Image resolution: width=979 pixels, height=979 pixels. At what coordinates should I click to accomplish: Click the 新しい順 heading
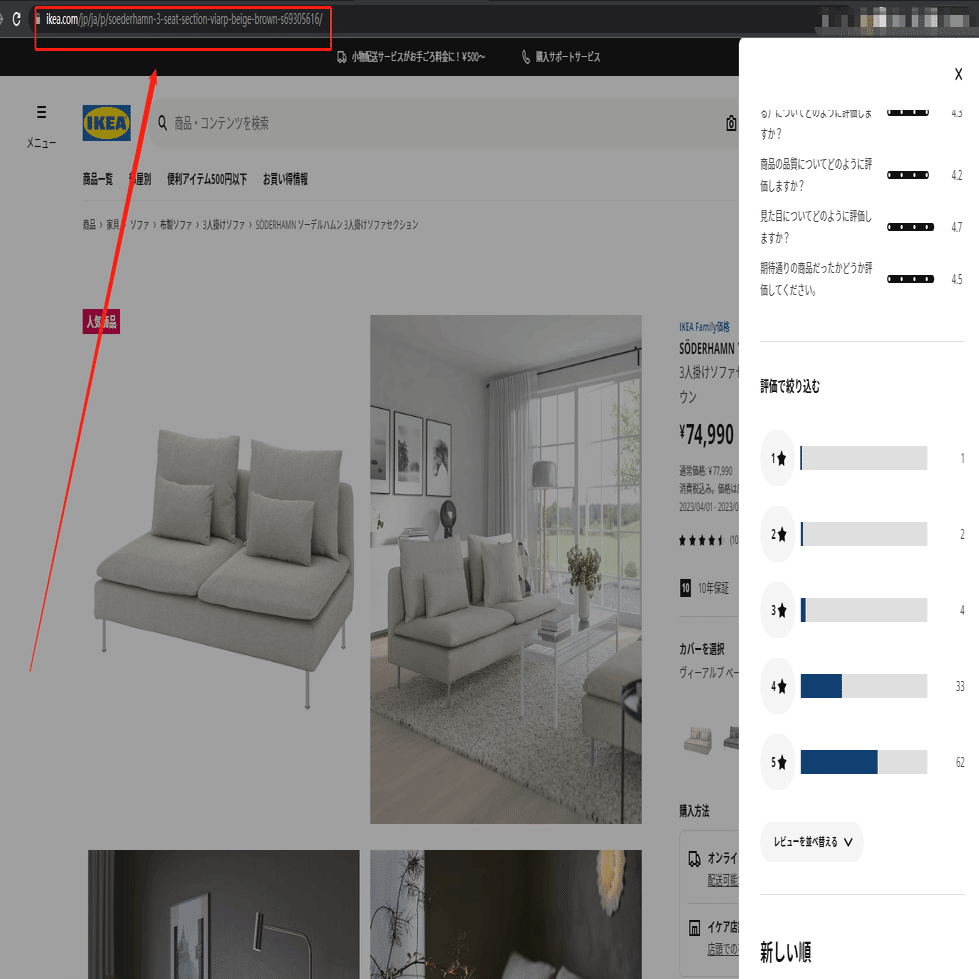tap(785, 953)
